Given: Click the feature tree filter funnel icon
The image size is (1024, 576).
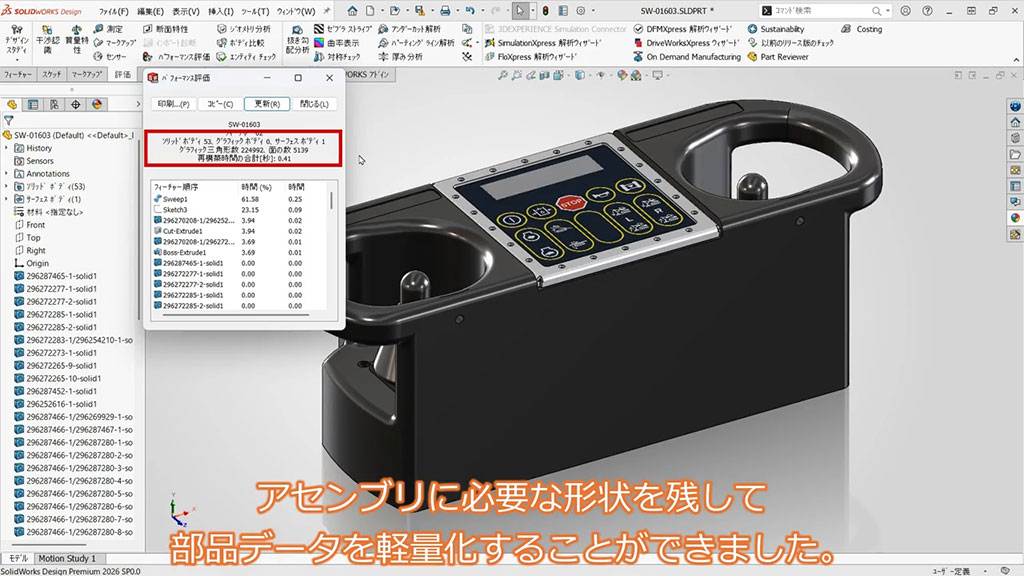Looking at the screenshot, I should point(9,120).
